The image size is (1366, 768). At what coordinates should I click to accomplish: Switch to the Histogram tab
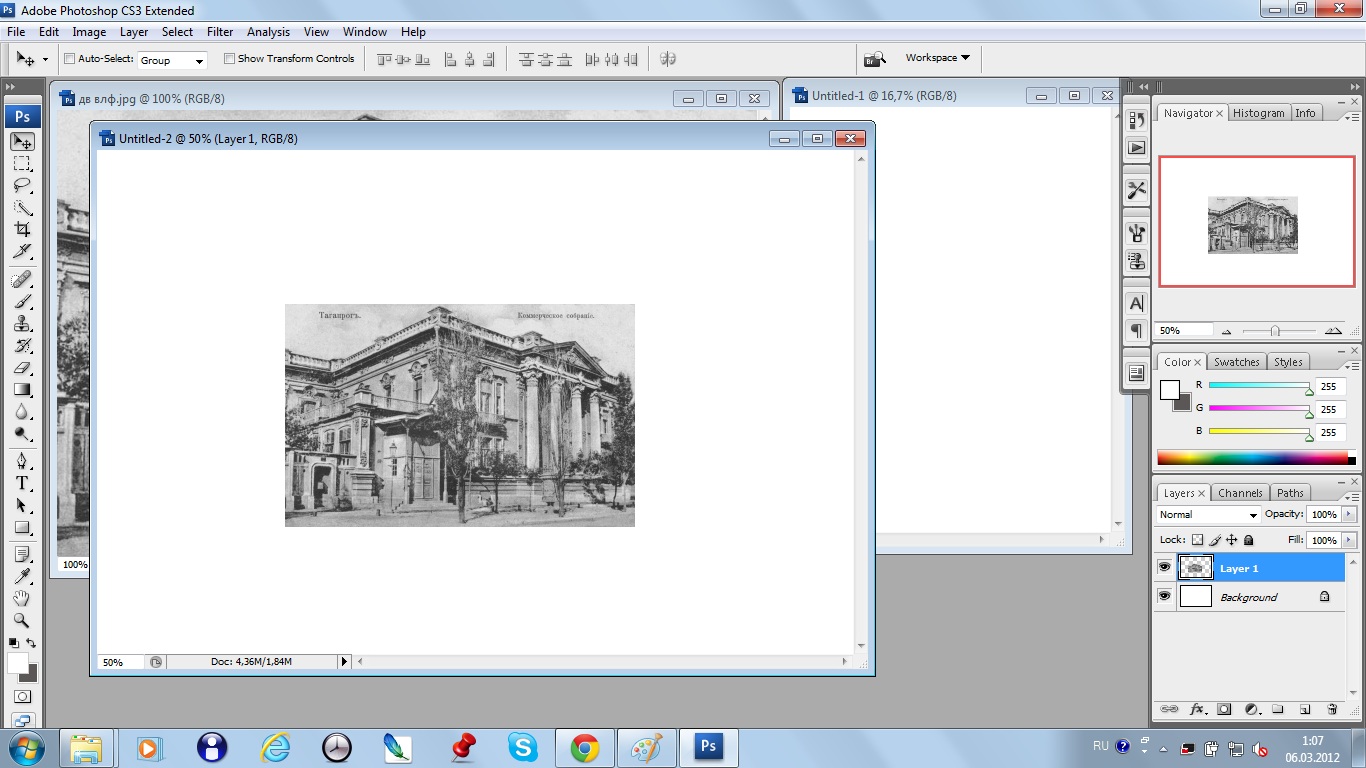(1258, 113)
